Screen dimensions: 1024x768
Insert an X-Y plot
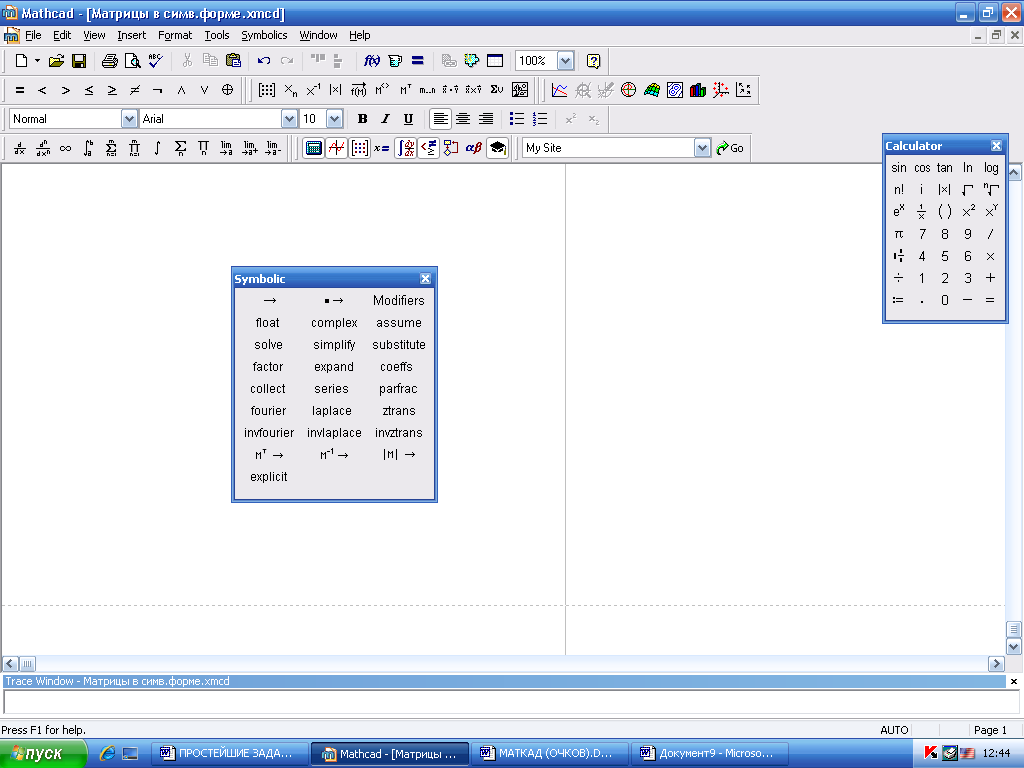[560, 90]
